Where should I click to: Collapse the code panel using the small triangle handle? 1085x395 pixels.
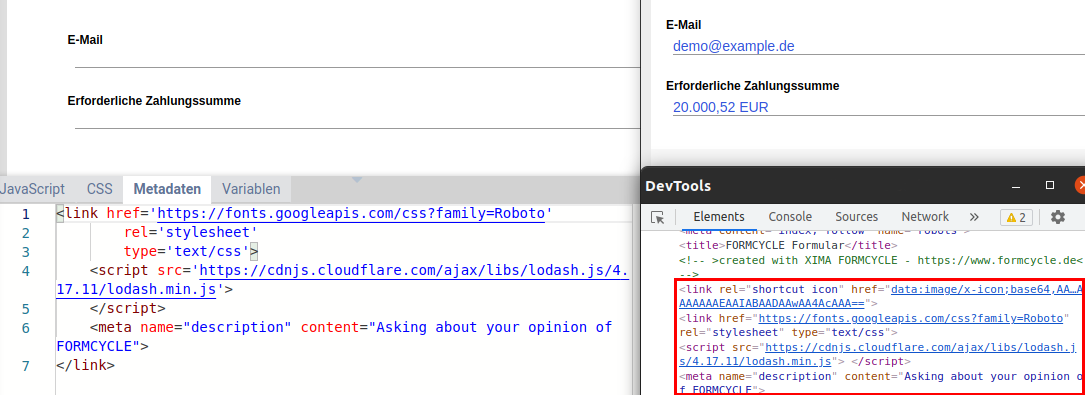coord(357,180)
